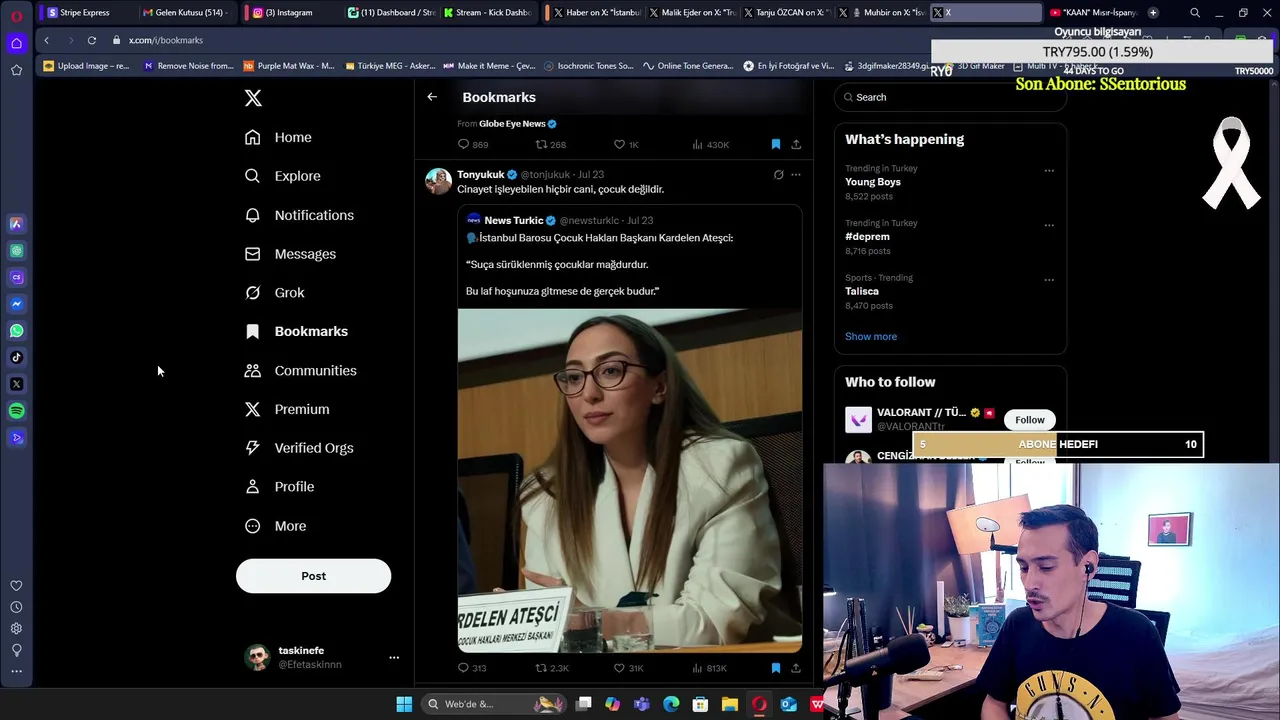This screenshot has height=720, width=1280.
Task: Open the three-dot menu on Tonyukuk post
Action: click(796, 175)
